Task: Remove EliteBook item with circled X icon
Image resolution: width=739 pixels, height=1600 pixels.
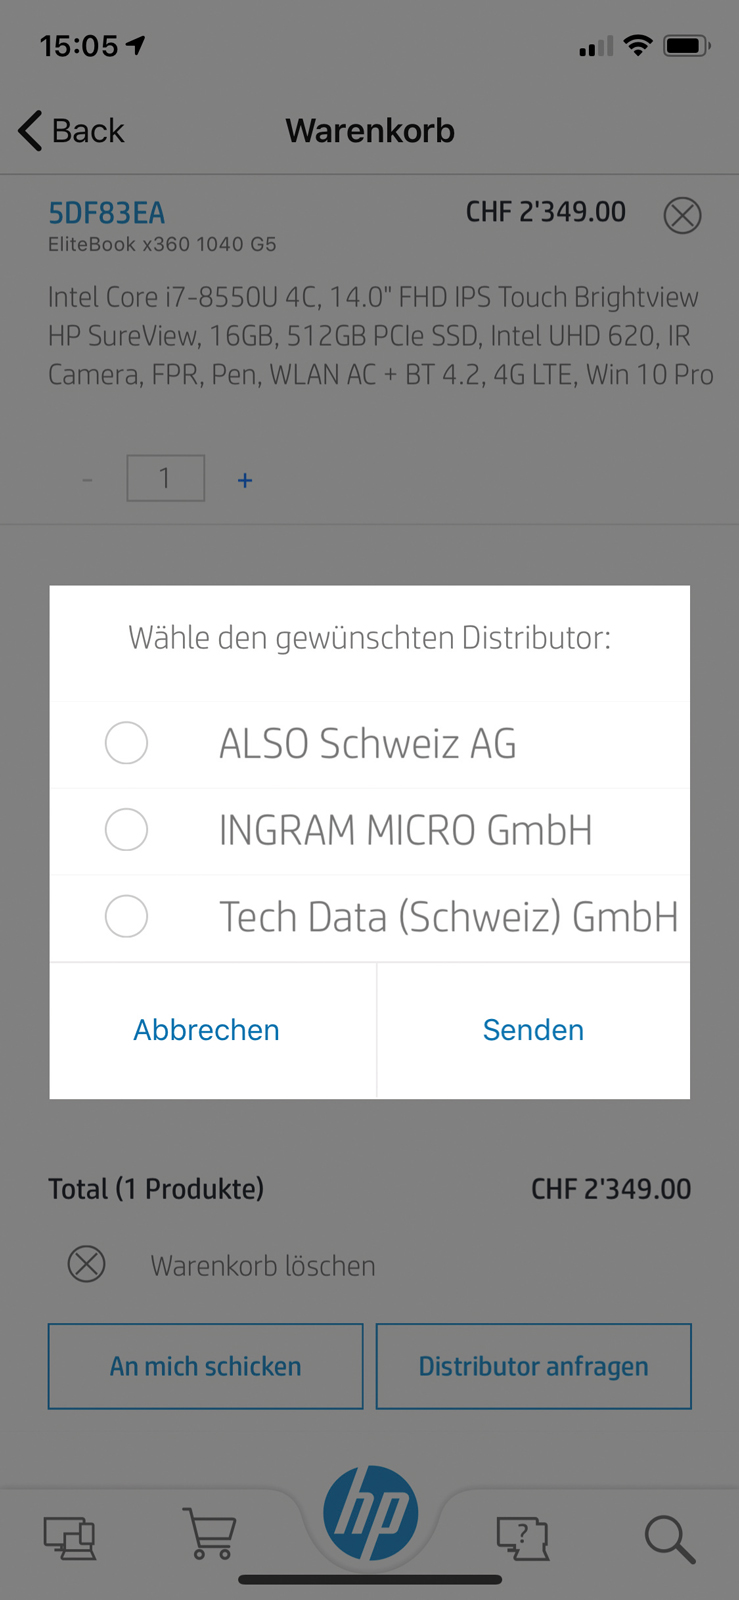Action: (682, 215)
